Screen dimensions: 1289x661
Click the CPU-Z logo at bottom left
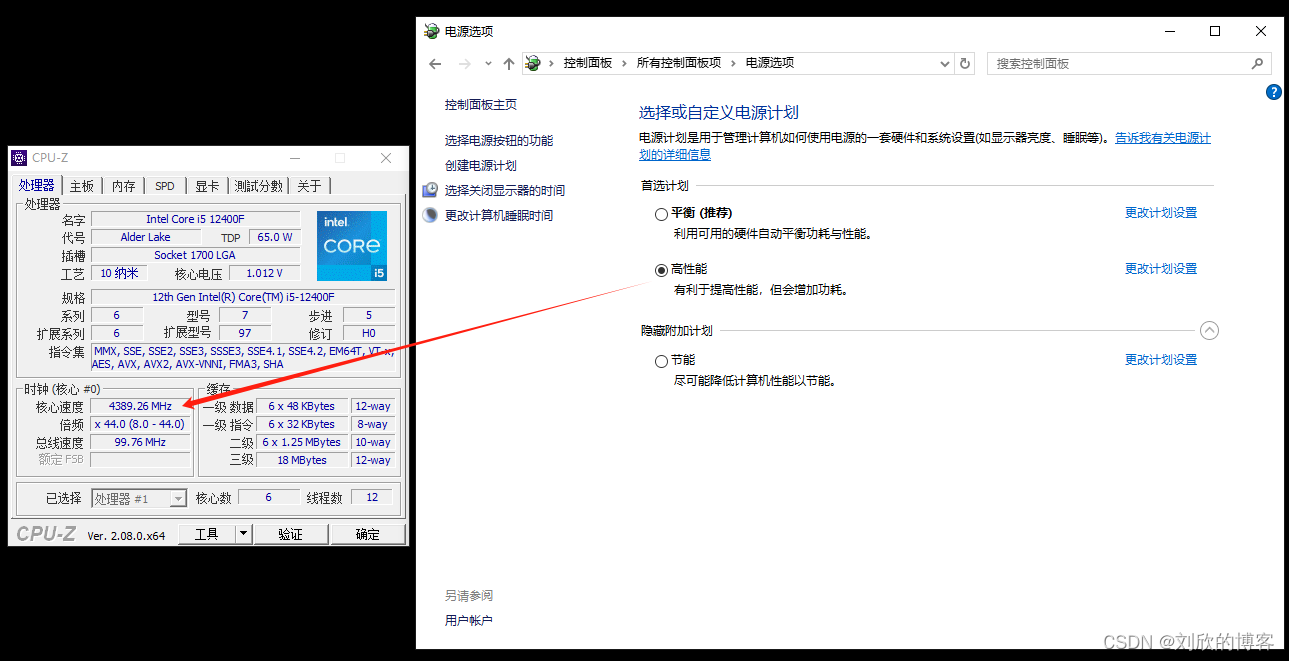pos(45,534)
